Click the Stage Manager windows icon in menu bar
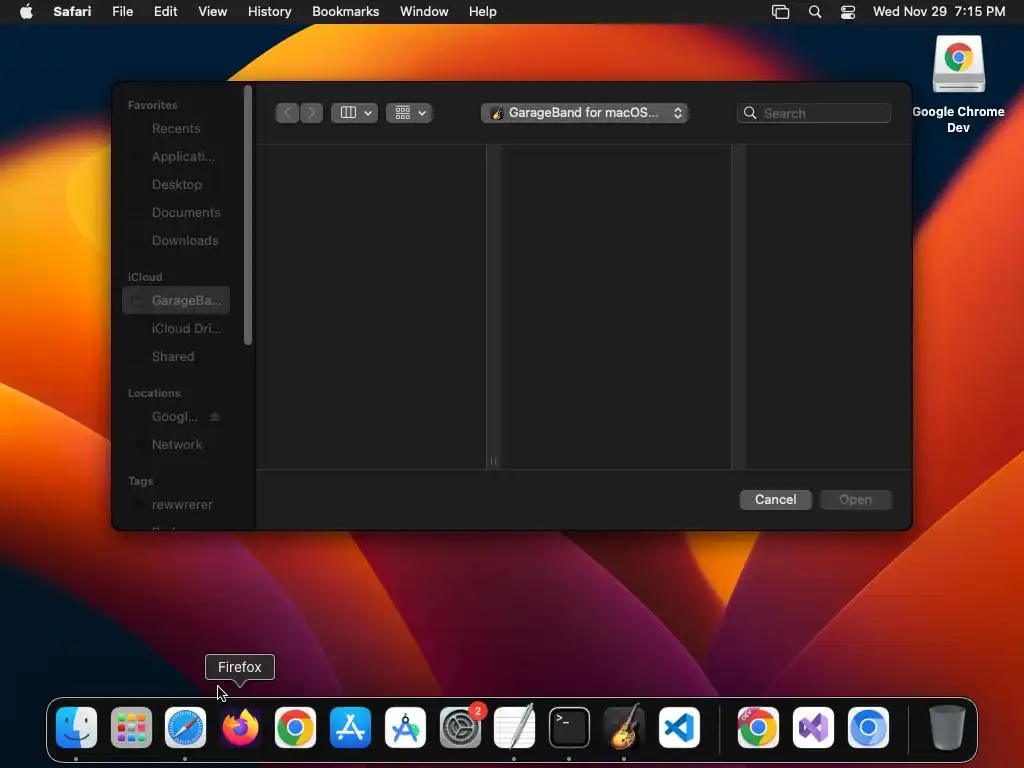 coord(780,12)
